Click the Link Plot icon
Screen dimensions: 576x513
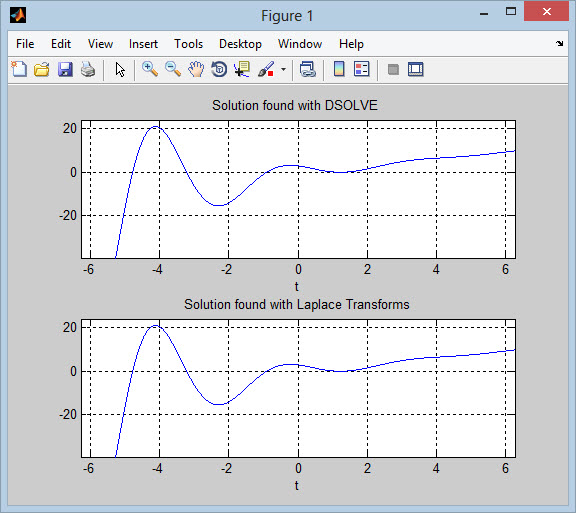307,69
